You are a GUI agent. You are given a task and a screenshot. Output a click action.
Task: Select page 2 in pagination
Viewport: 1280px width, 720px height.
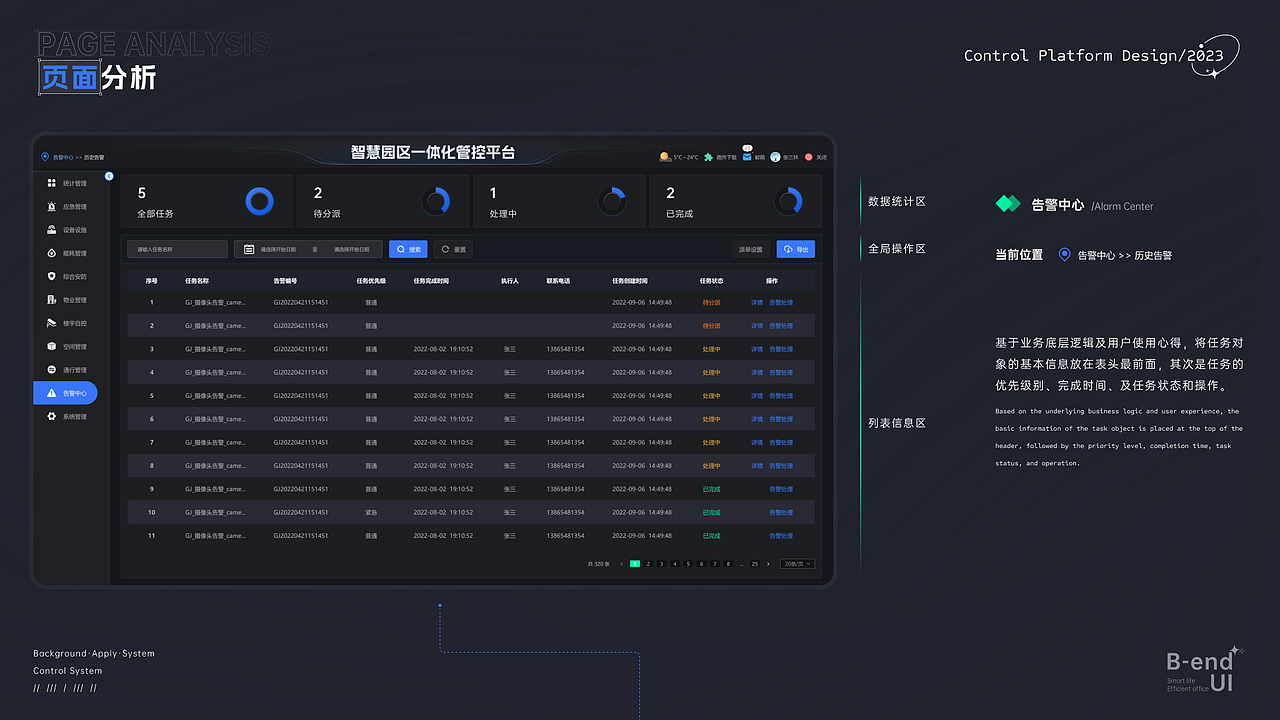pos(648,564)
